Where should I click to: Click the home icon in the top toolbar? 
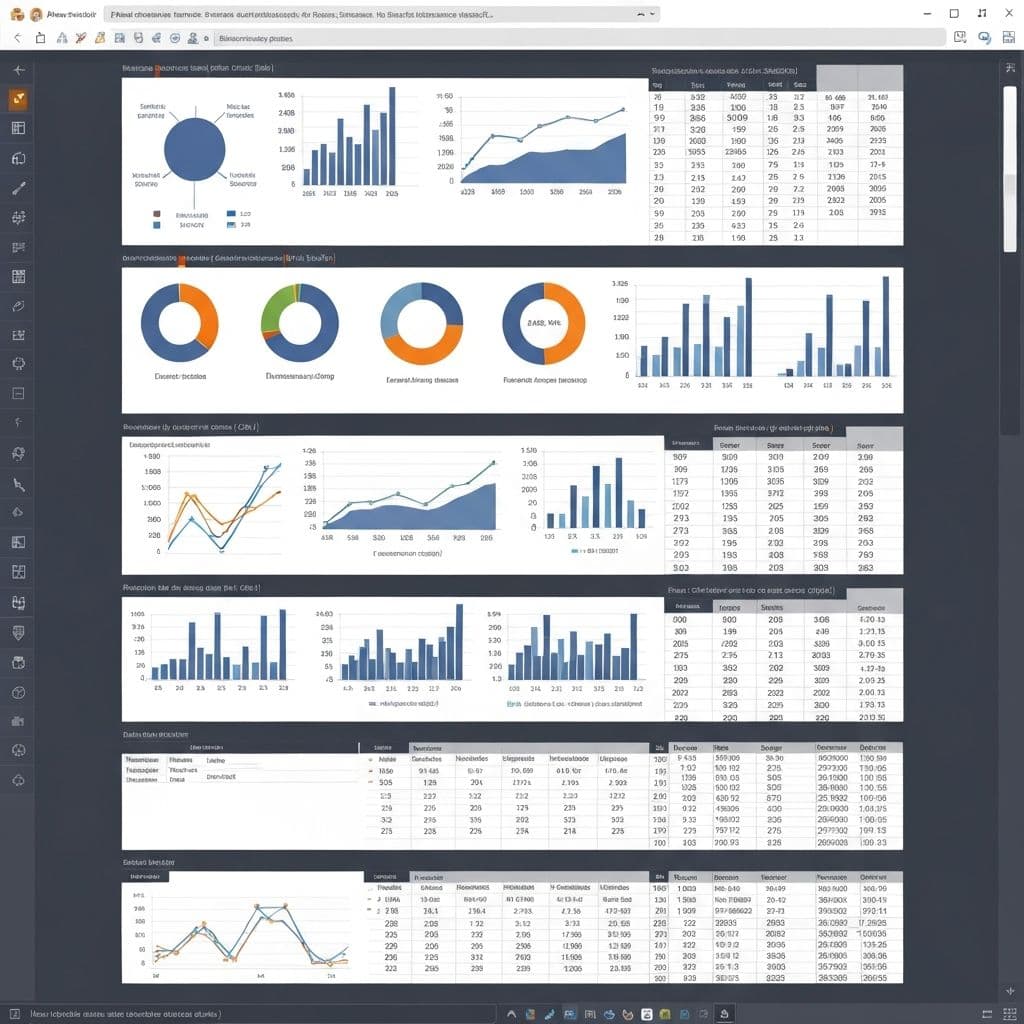(40, 37)
